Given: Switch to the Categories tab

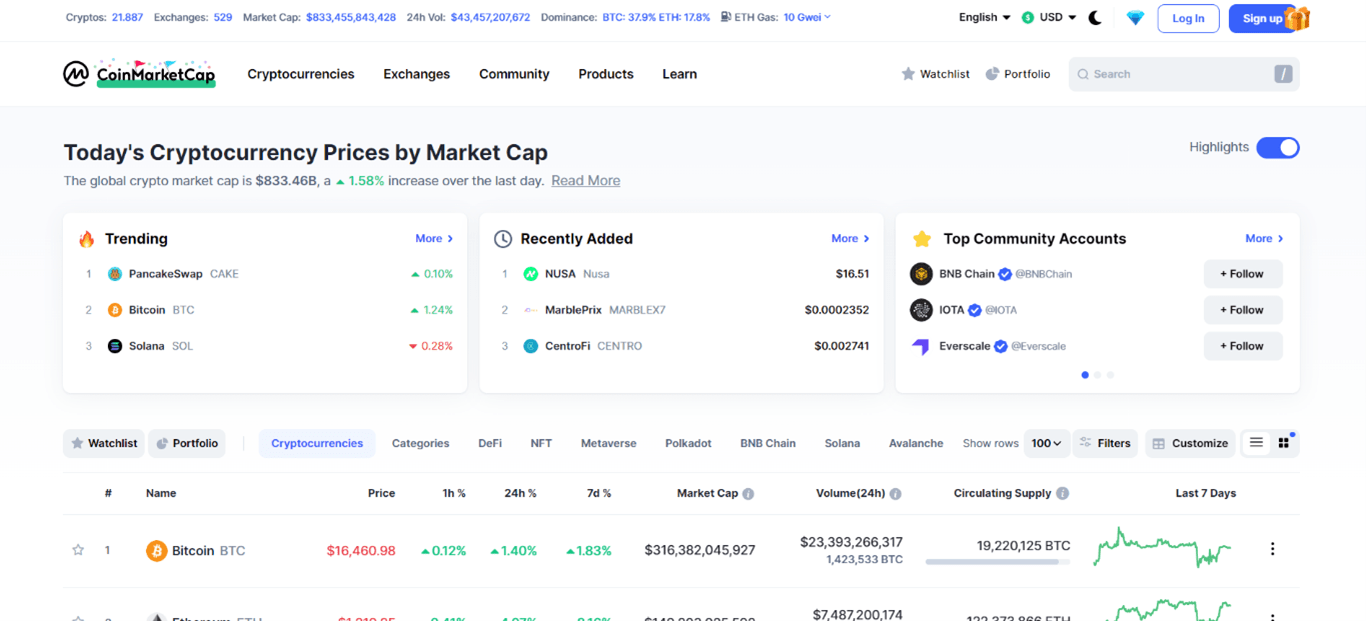Looking at the screenshot, I should (x=420, y=443).
